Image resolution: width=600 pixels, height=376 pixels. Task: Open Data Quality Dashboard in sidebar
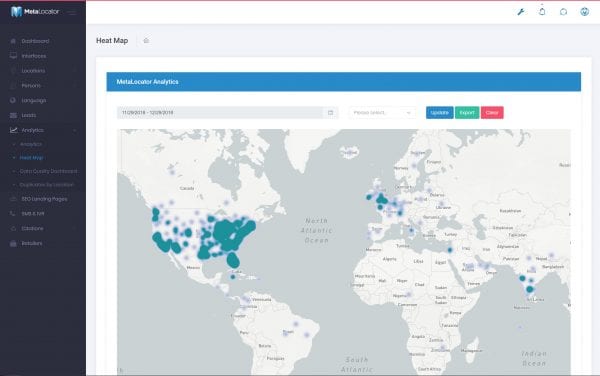tap(48, 171)
